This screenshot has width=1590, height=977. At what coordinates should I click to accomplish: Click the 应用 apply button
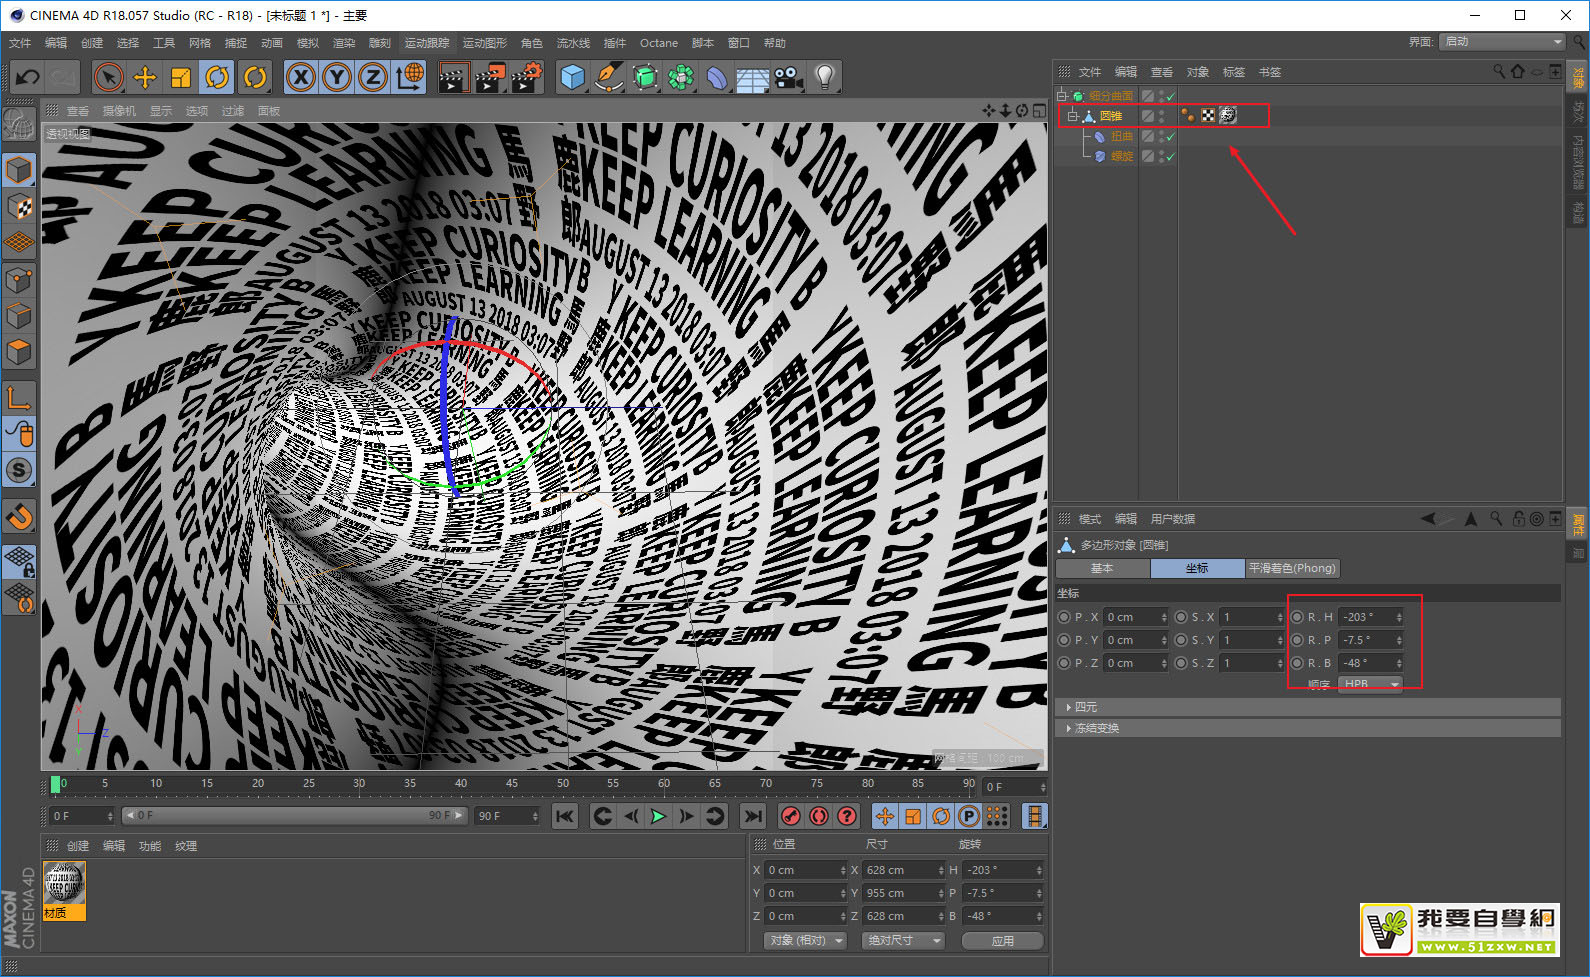click(1003, 941)
